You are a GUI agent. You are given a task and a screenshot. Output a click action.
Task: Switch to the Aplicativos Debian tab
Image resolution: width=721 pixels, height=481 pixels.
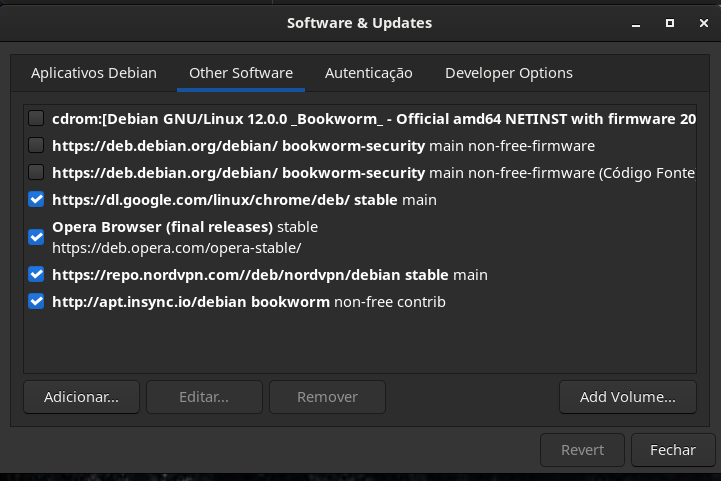point(94,73)
